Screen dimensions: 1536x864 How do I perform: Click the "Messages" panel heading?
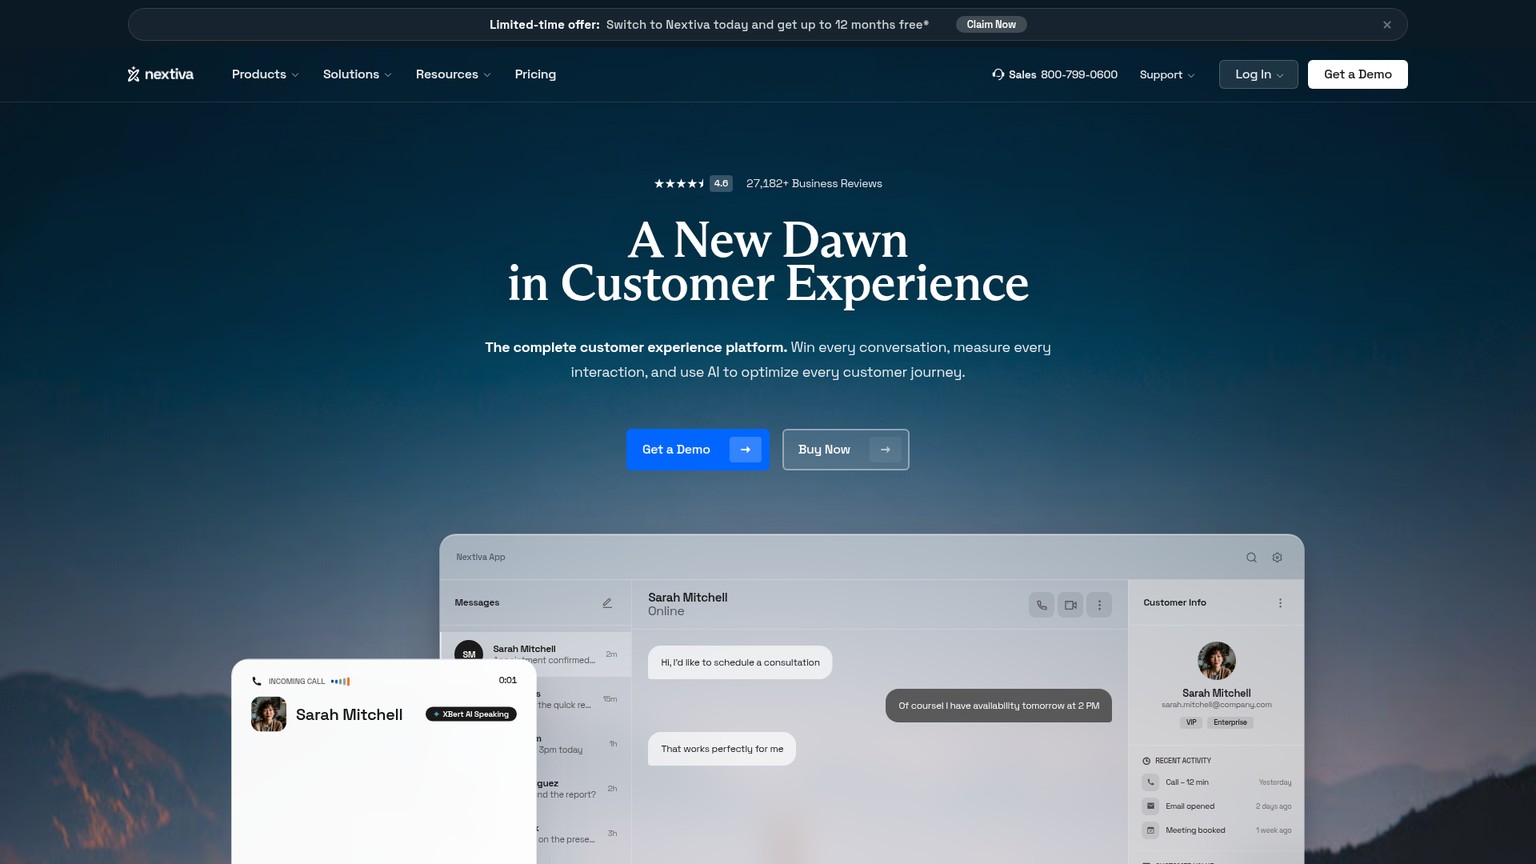pyautogui.click(x=477, y=603)
